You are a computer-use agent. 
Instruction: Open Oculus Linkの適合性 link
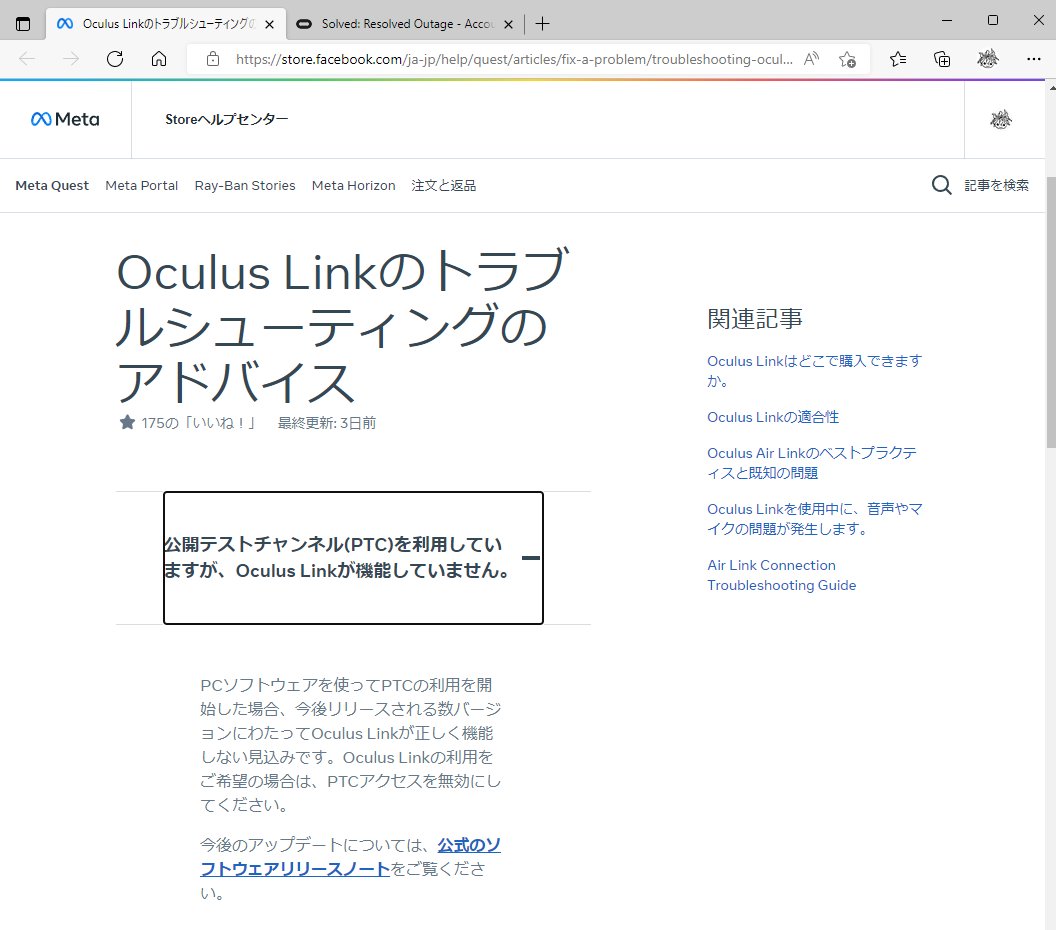click(x=772, y=417)
